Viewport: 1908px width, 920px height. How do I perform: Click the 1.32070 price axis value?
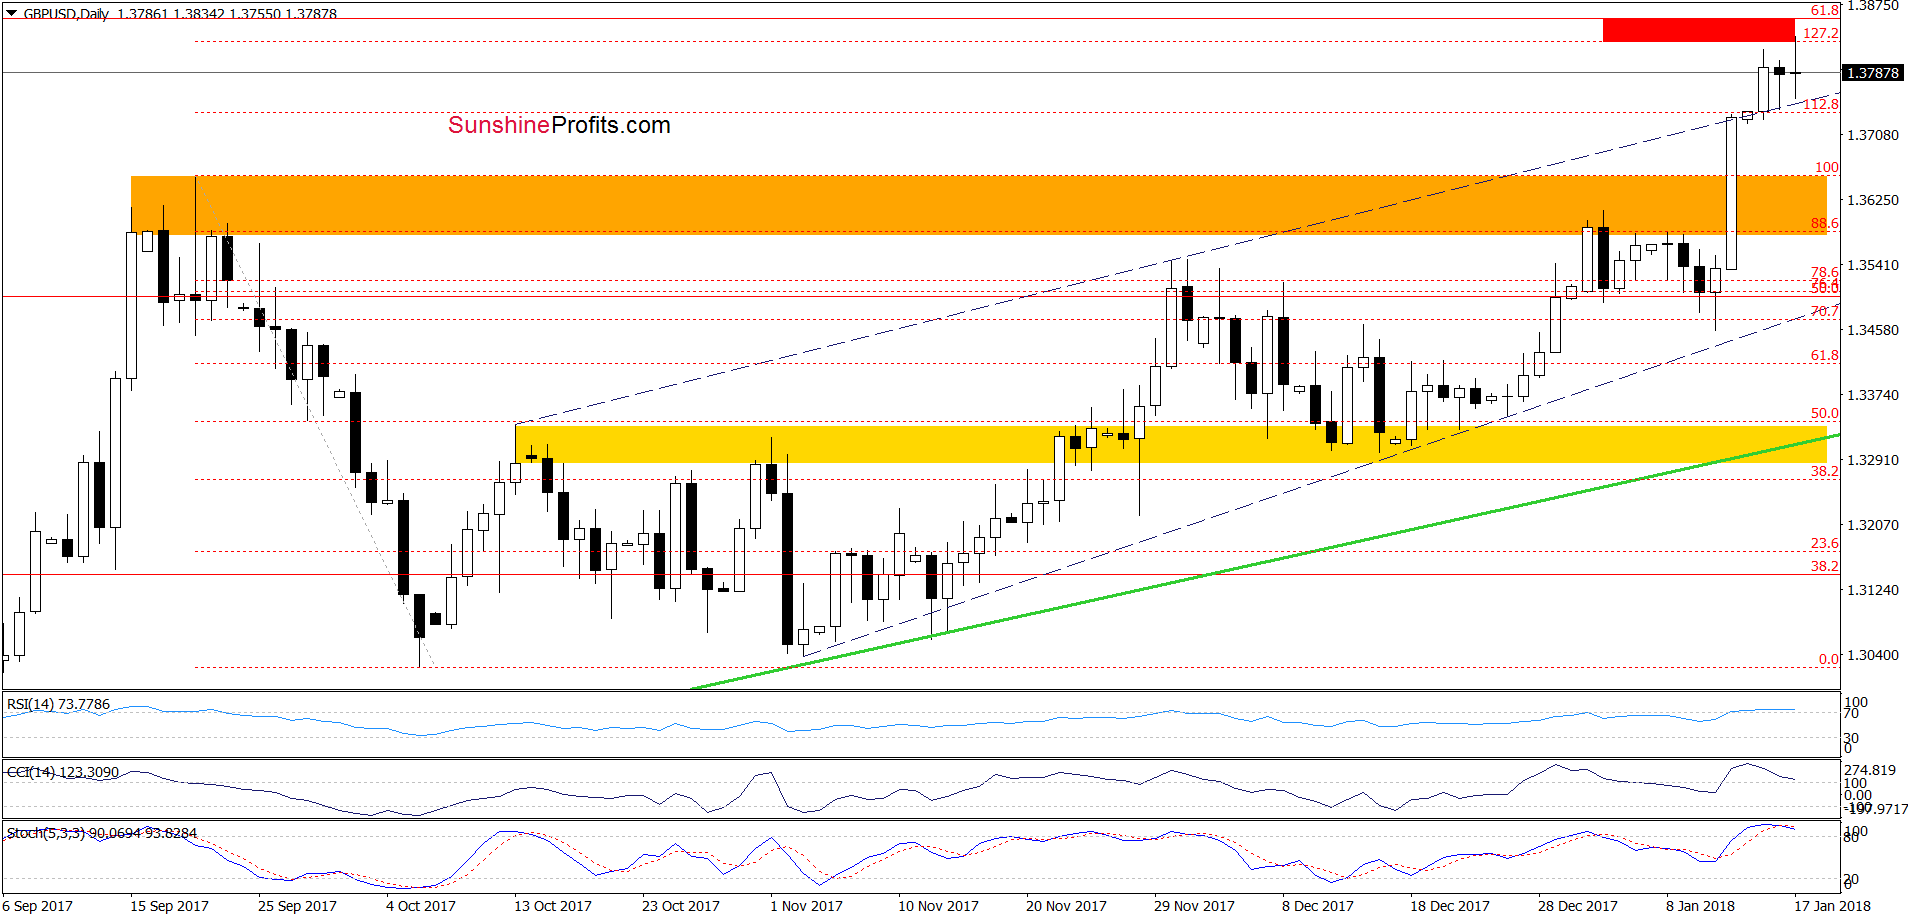(x=1872, y=525)
